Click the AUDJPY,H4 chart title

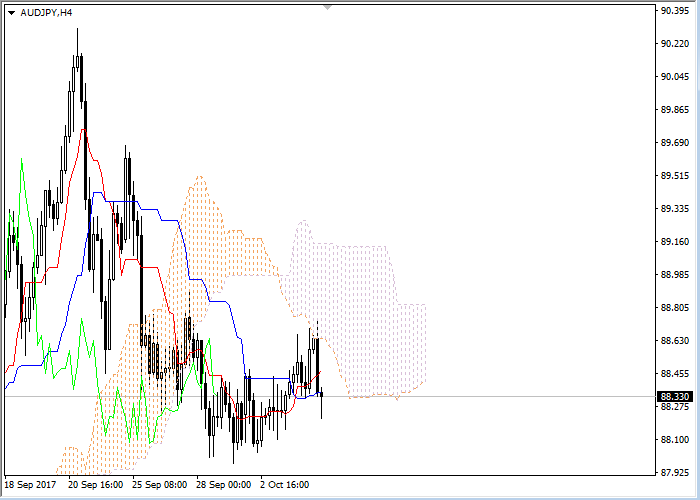[46, 13]
